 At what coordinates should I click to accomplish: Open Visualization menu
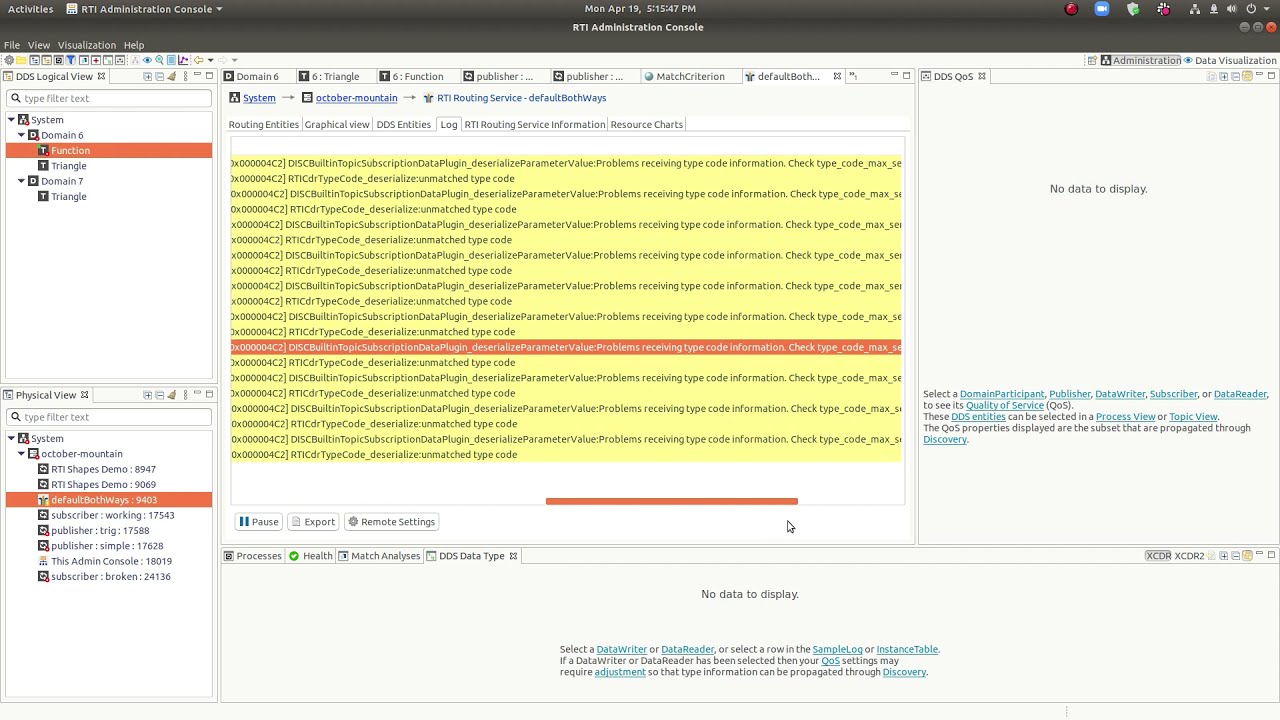click(87, 45)
